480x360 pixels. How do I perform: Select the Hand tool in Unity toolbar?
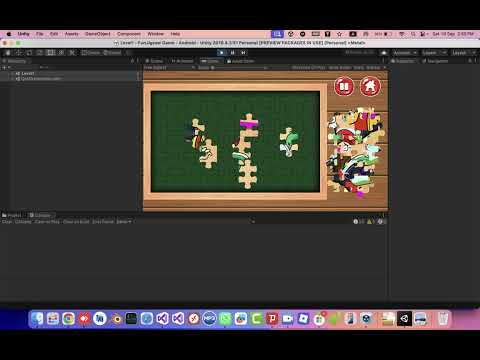tap(8, 53)
